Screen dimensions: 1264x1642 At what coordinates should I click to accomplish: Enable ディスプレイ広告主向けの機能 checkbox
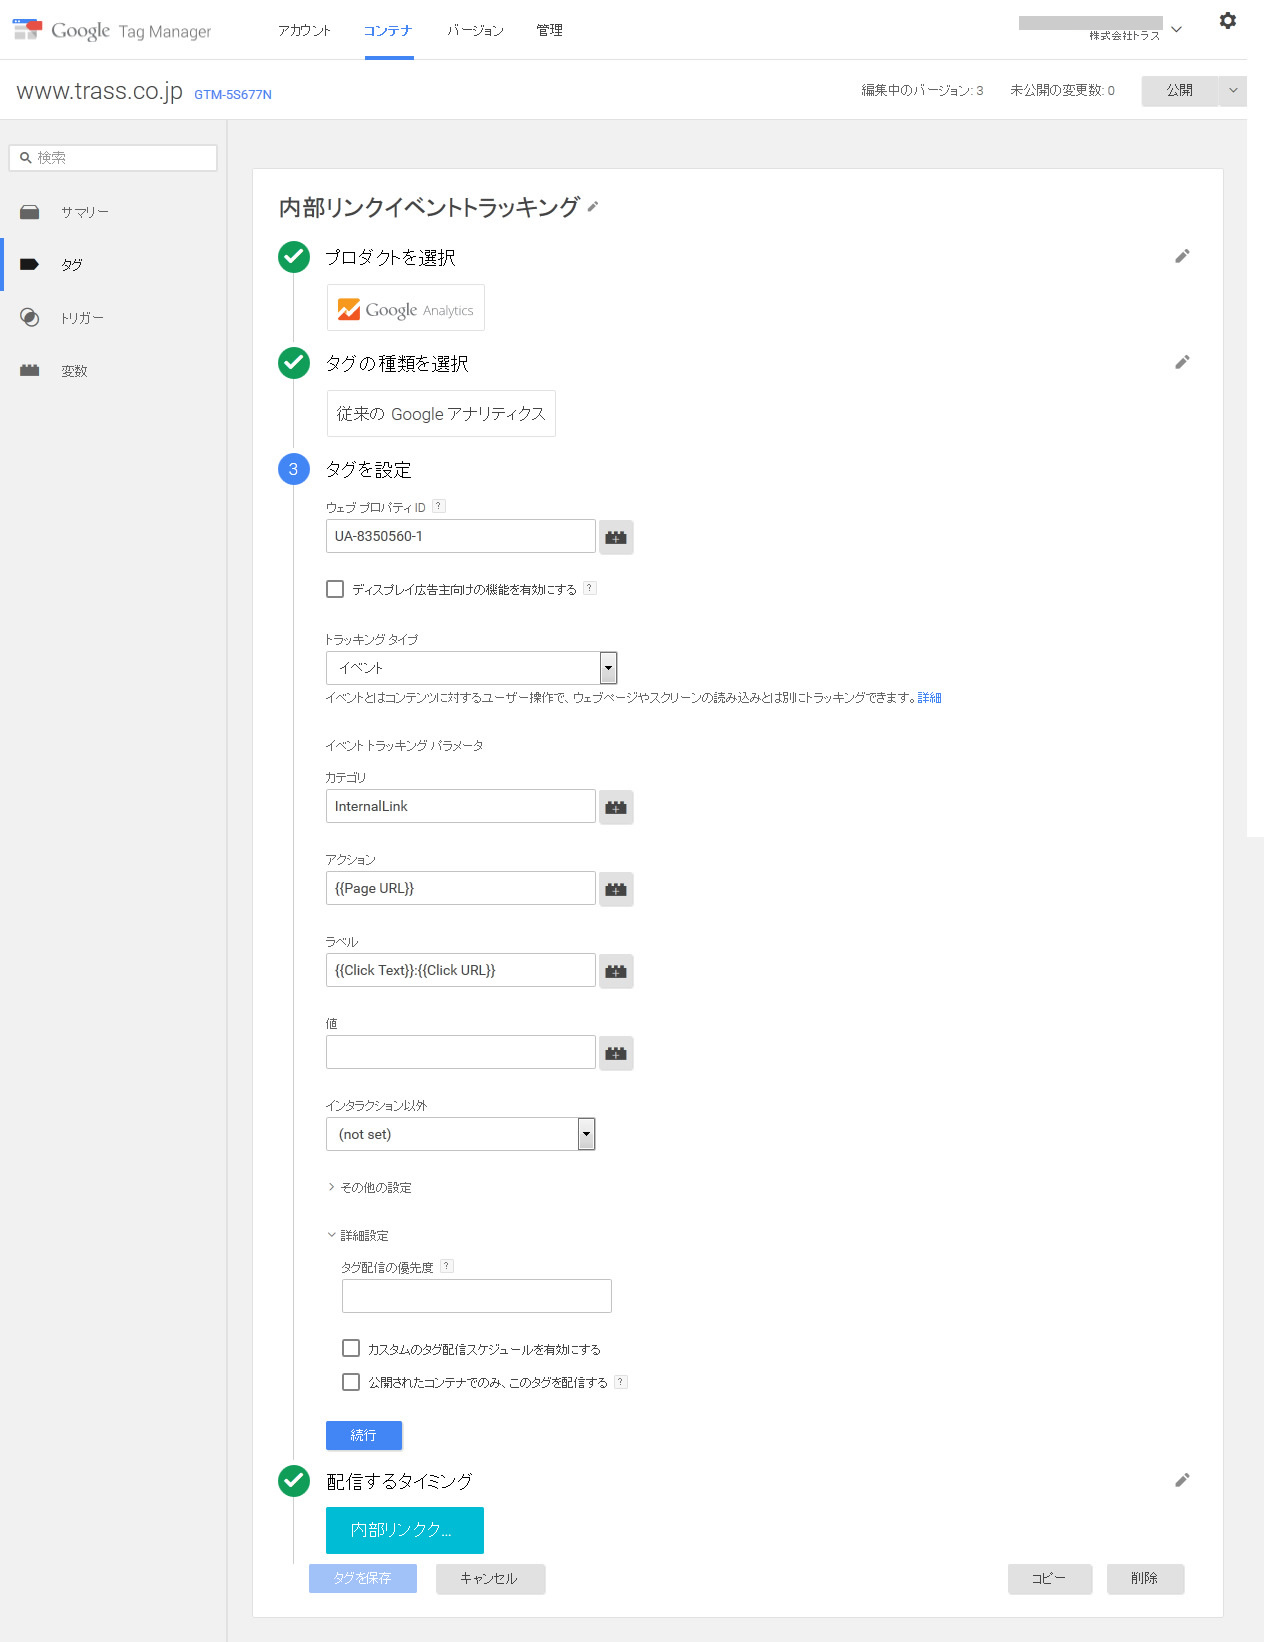click(335, 589)
